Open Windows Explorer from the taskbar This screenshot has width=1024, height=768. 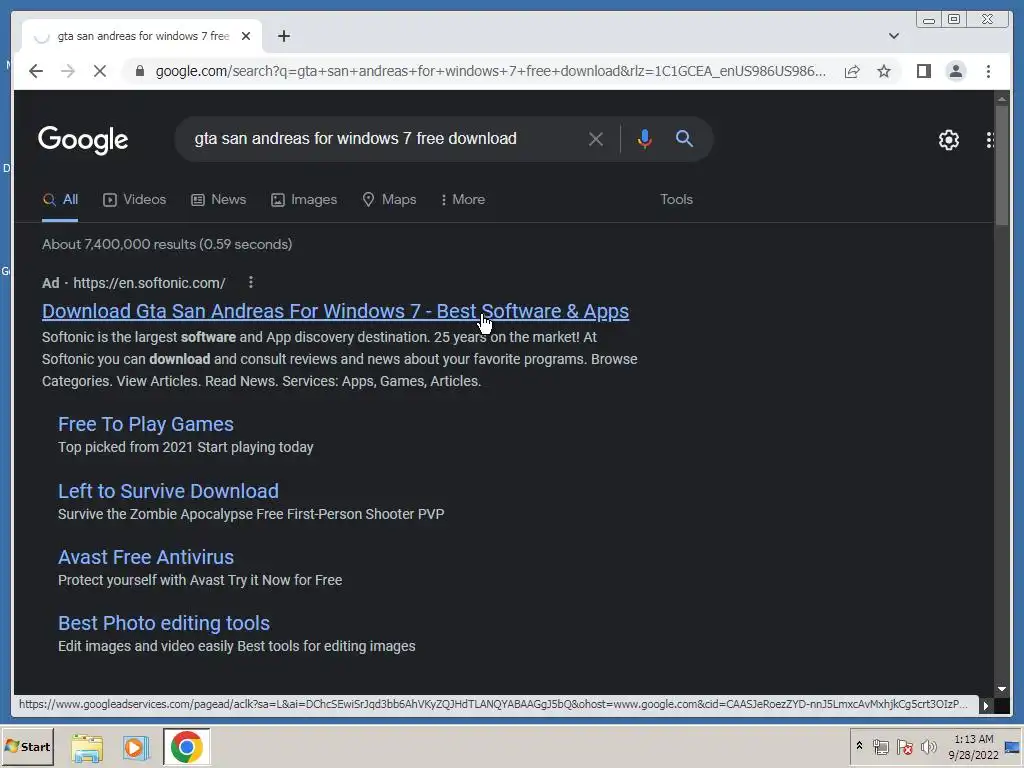tap(87, 747)
